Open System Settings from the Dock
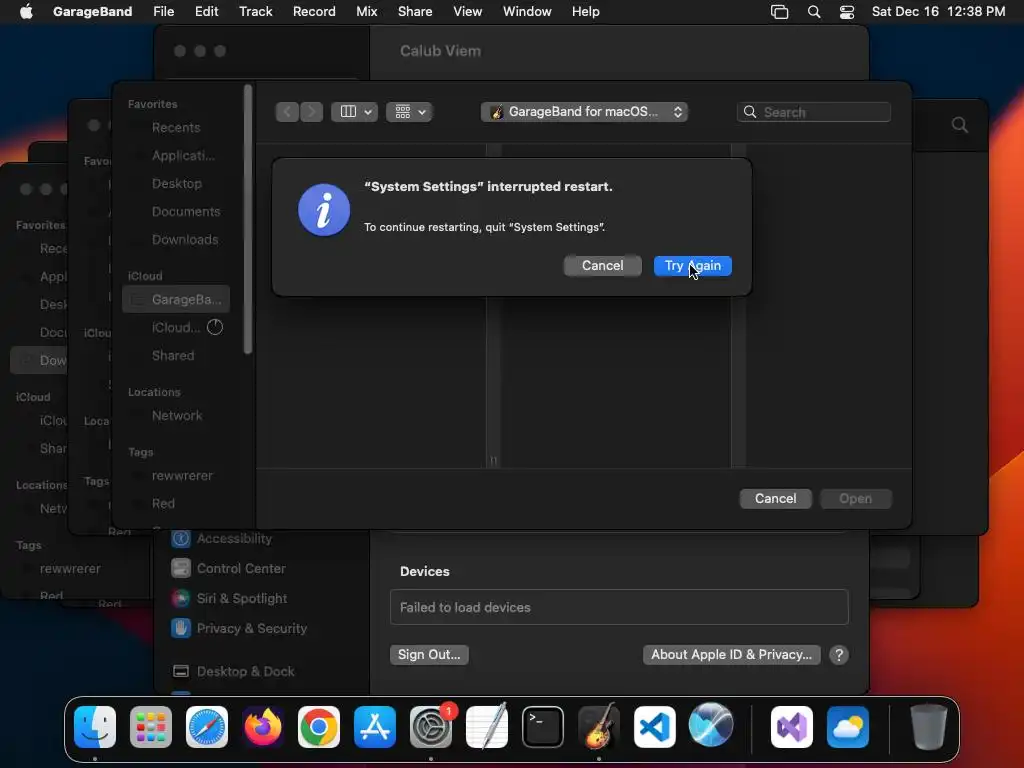 click(431, 727)
